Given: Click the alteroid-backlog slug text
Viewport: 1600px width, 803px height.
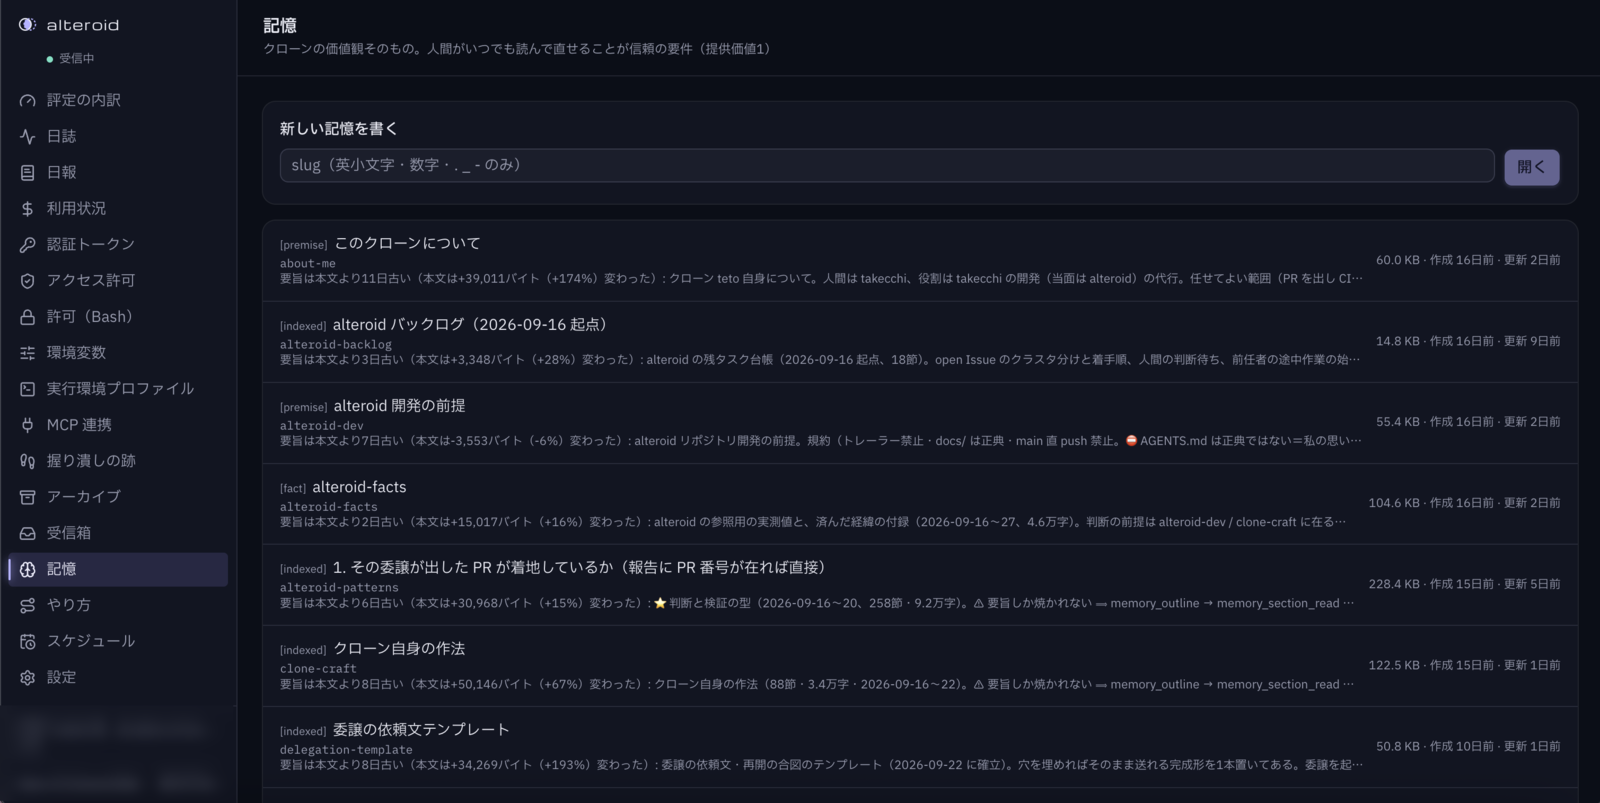Looking at the screenshot, I should click(x=336, y=345).
